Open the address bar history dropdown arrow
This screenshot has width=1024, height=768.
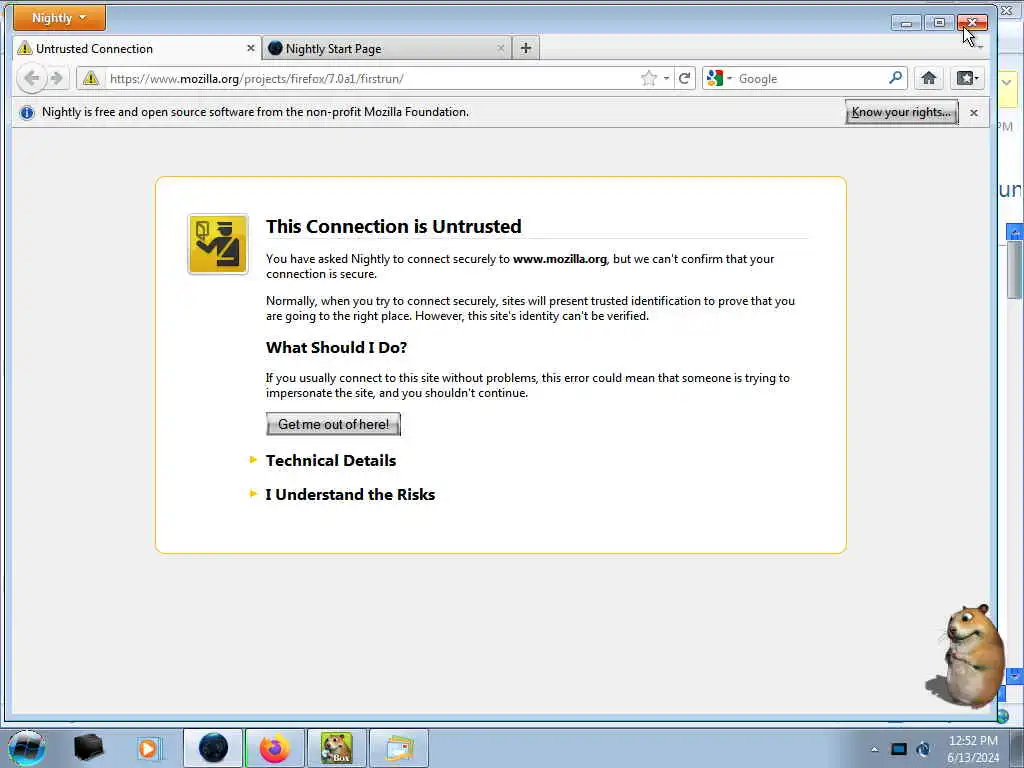(666, 78)
